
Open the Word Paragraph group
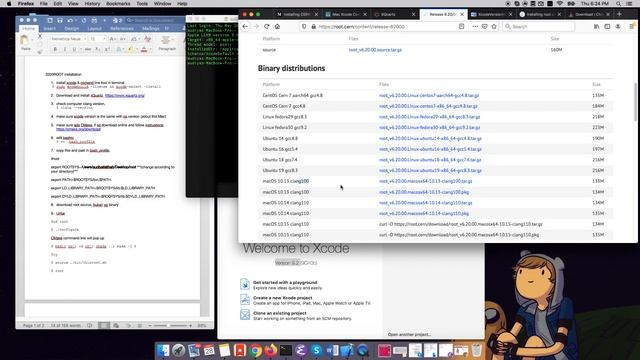pyautogui.click(x=167, y=43)
